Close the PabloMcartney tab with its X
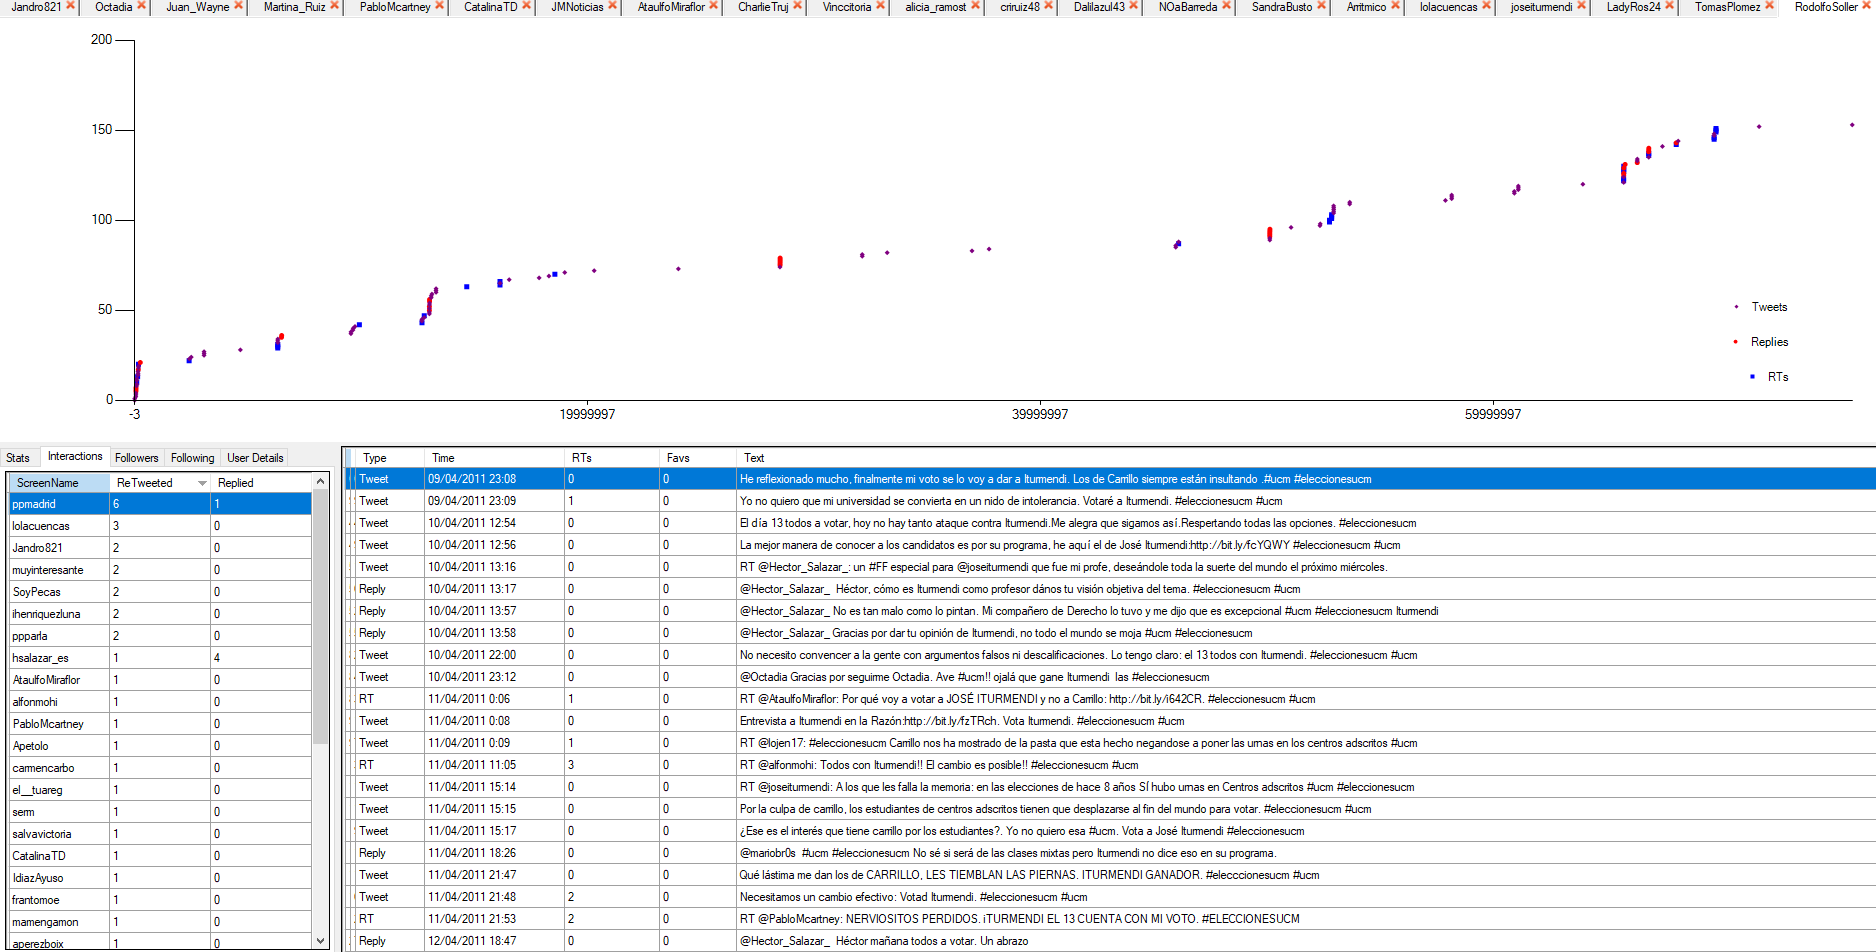This screenshot has width=1876, height=952. (x=439, y=6)
